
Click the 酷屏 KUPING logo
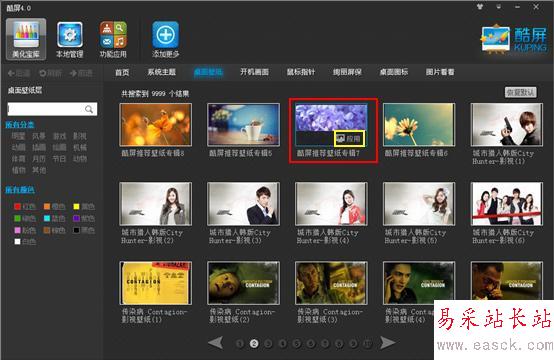[x=514, y=39]
